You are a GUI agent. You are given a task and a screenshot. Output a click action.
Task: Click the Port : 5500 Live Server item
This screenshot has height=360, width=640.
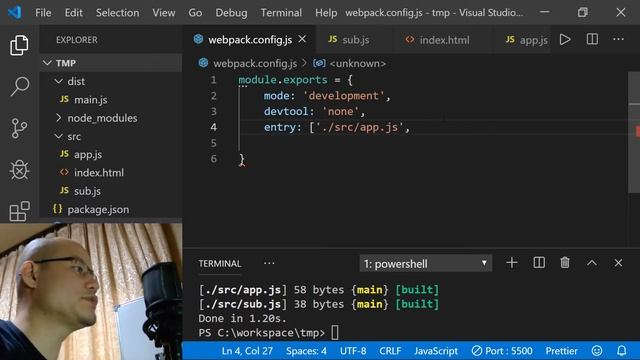(502, 351)
